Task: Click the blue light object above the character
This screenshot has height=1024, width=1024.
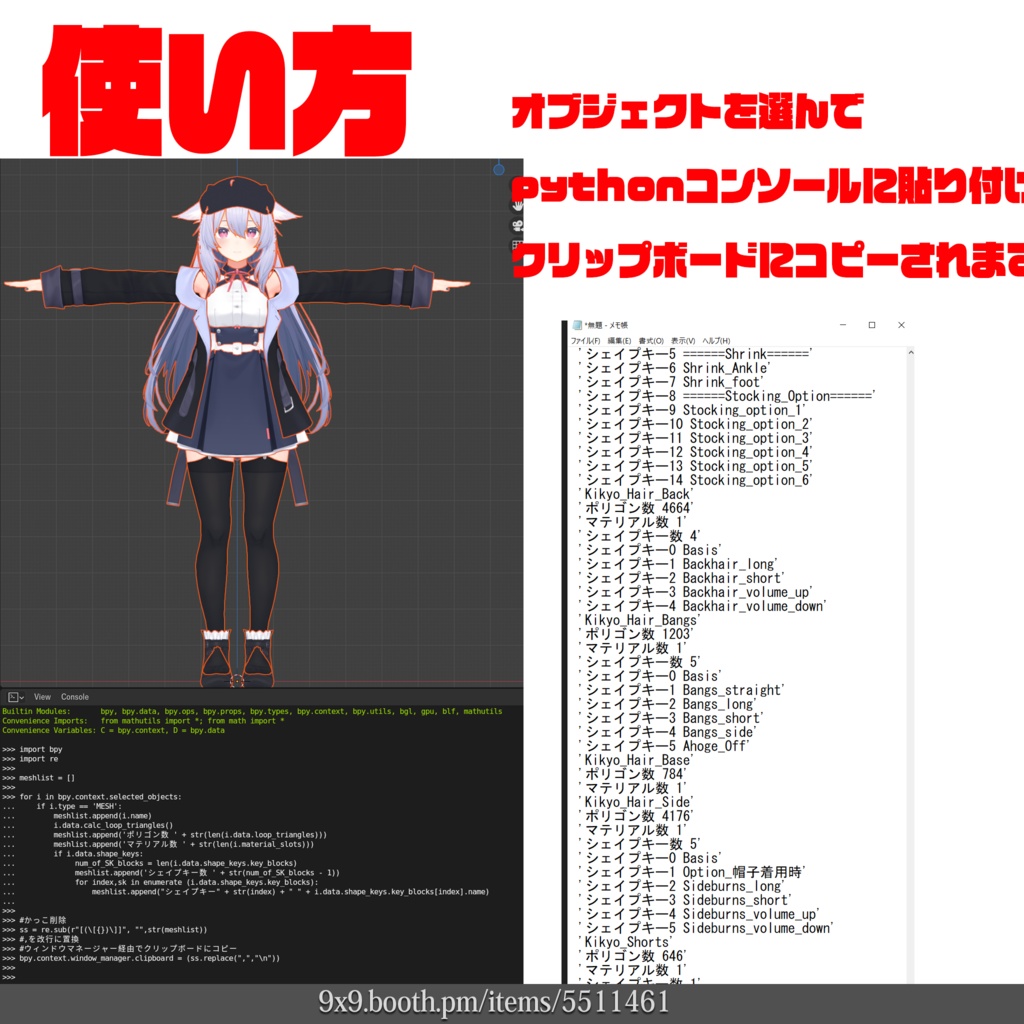Action: click(x=499, y=170)
